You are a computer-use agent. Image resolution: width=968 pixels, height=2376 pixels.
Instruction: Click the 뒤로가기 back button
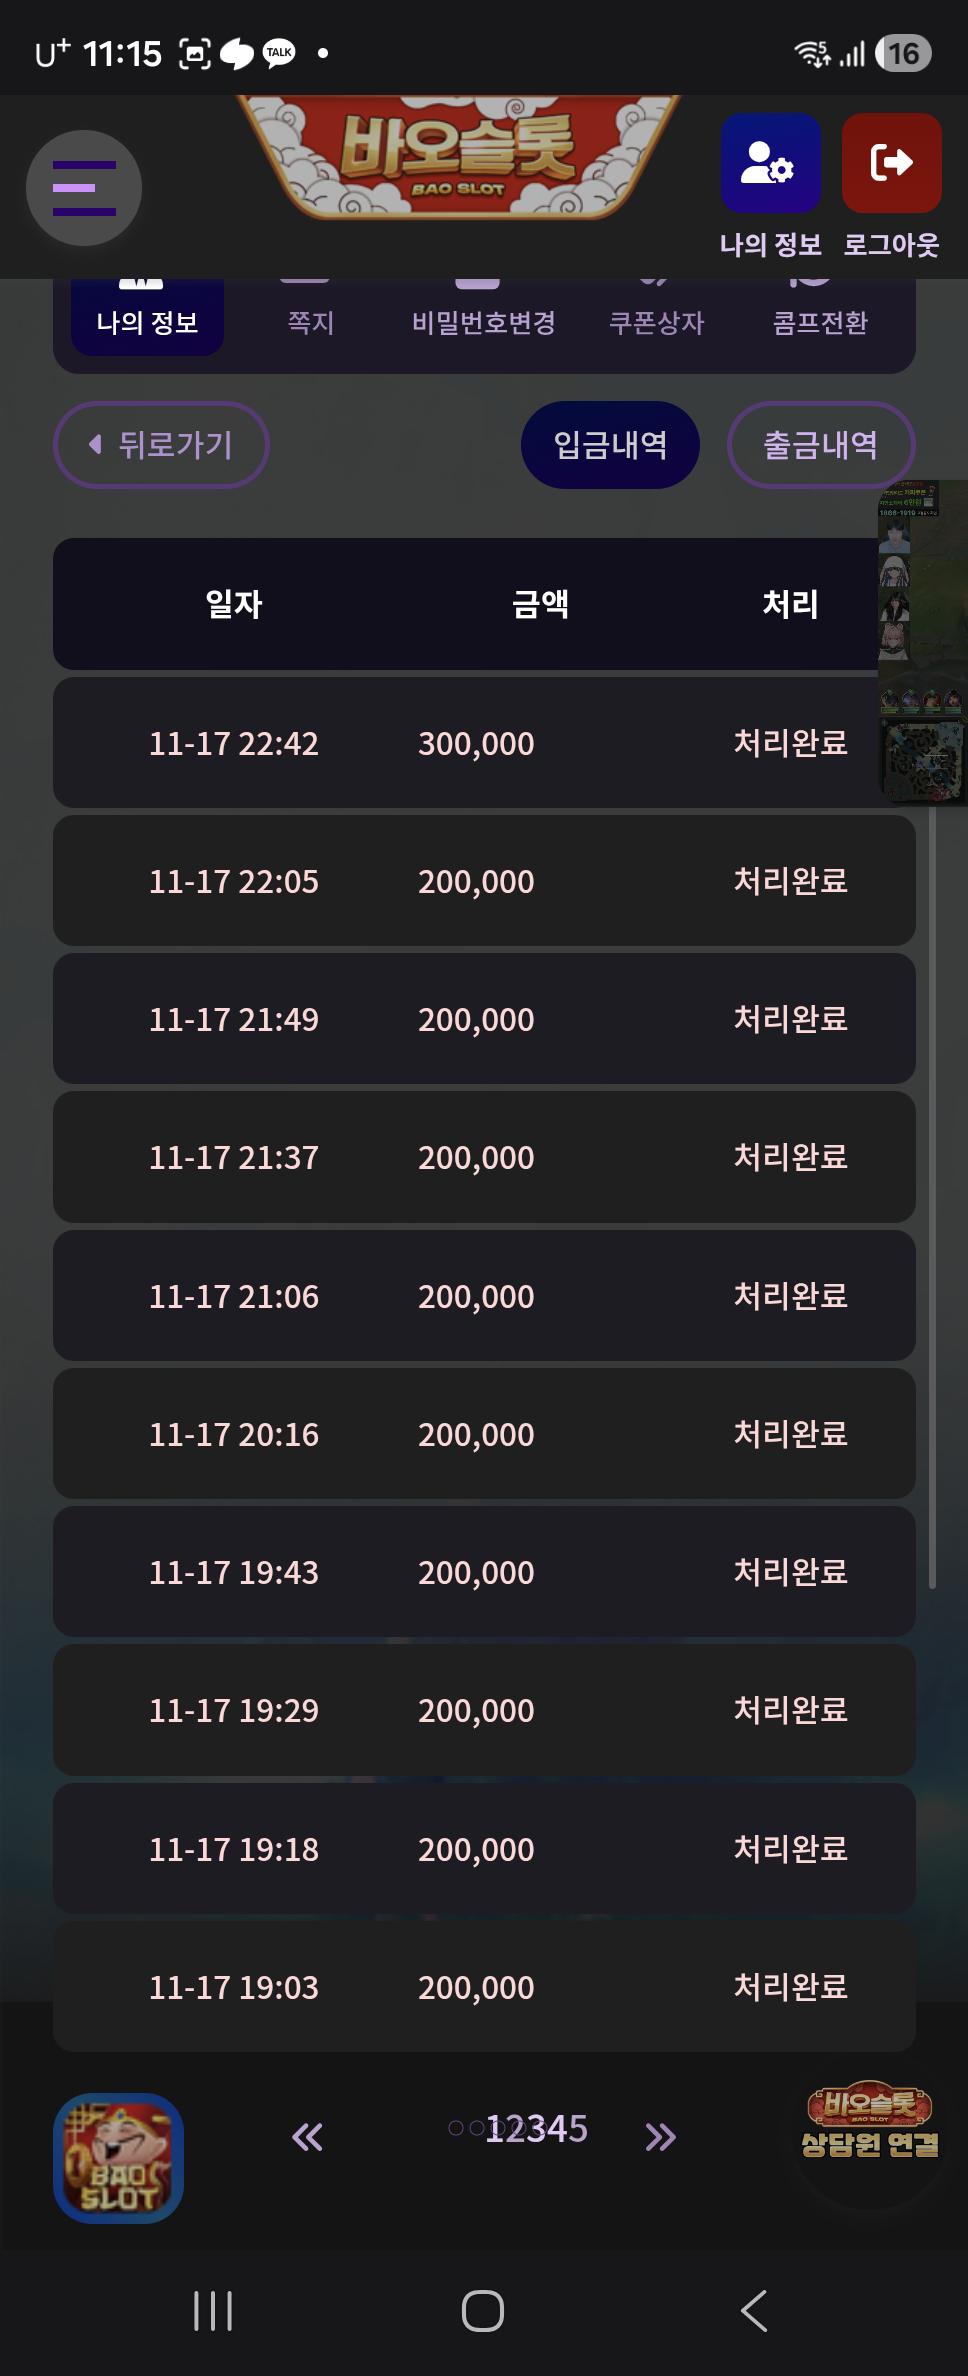[161, 445]
